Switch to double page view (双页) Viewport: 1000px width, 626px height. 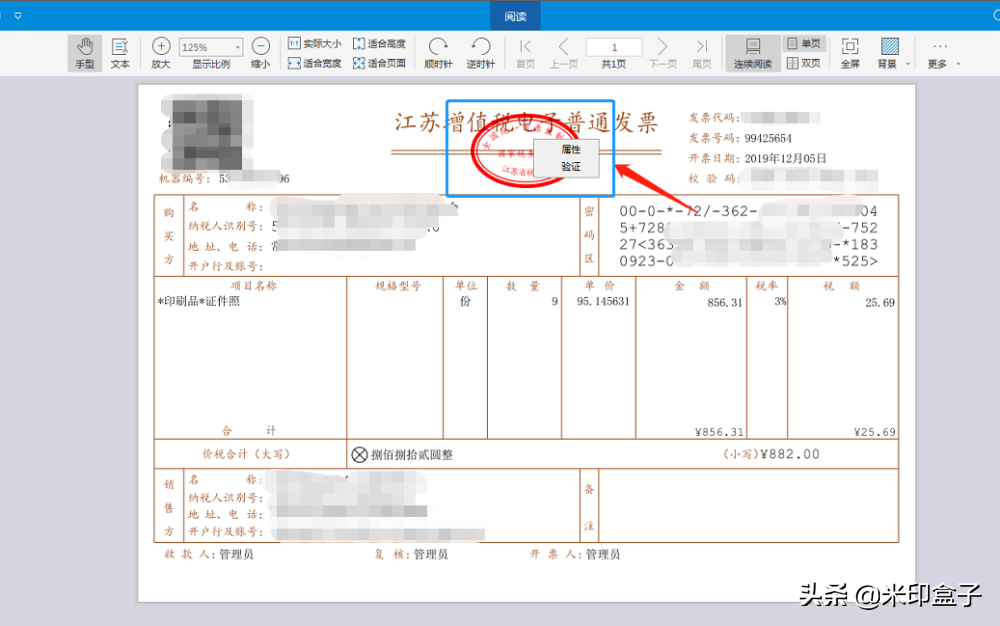click(x=804, y=63)
